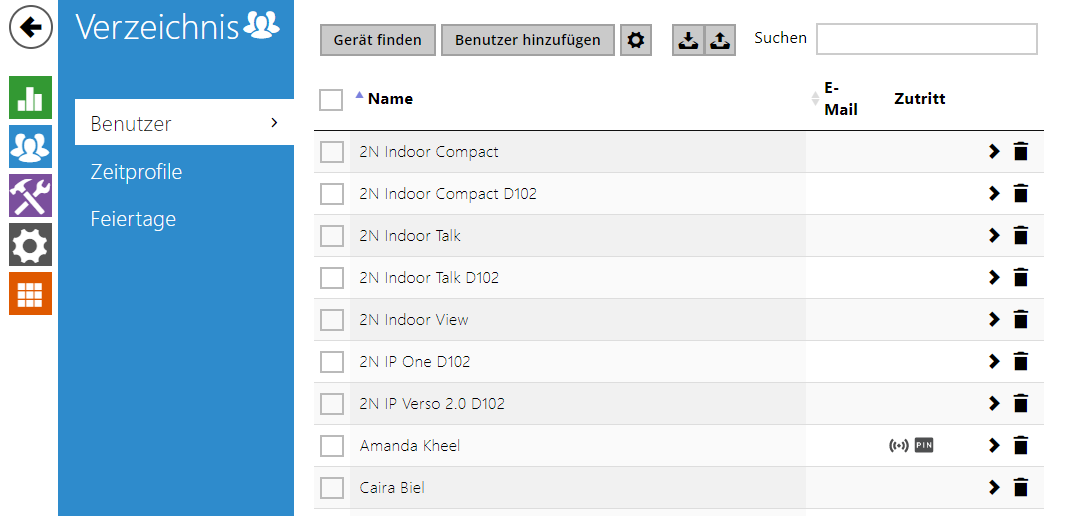The width and height of the screenshot is (1071, 516).
Task: Delete the 2N Indoor Talk entry
Action: point(1020,236)
